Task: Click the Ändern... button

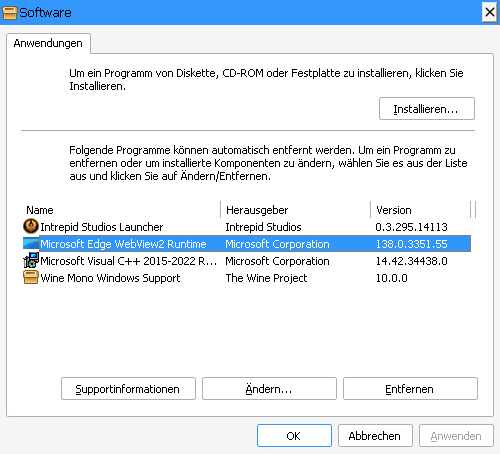Action: coord(269,389)
